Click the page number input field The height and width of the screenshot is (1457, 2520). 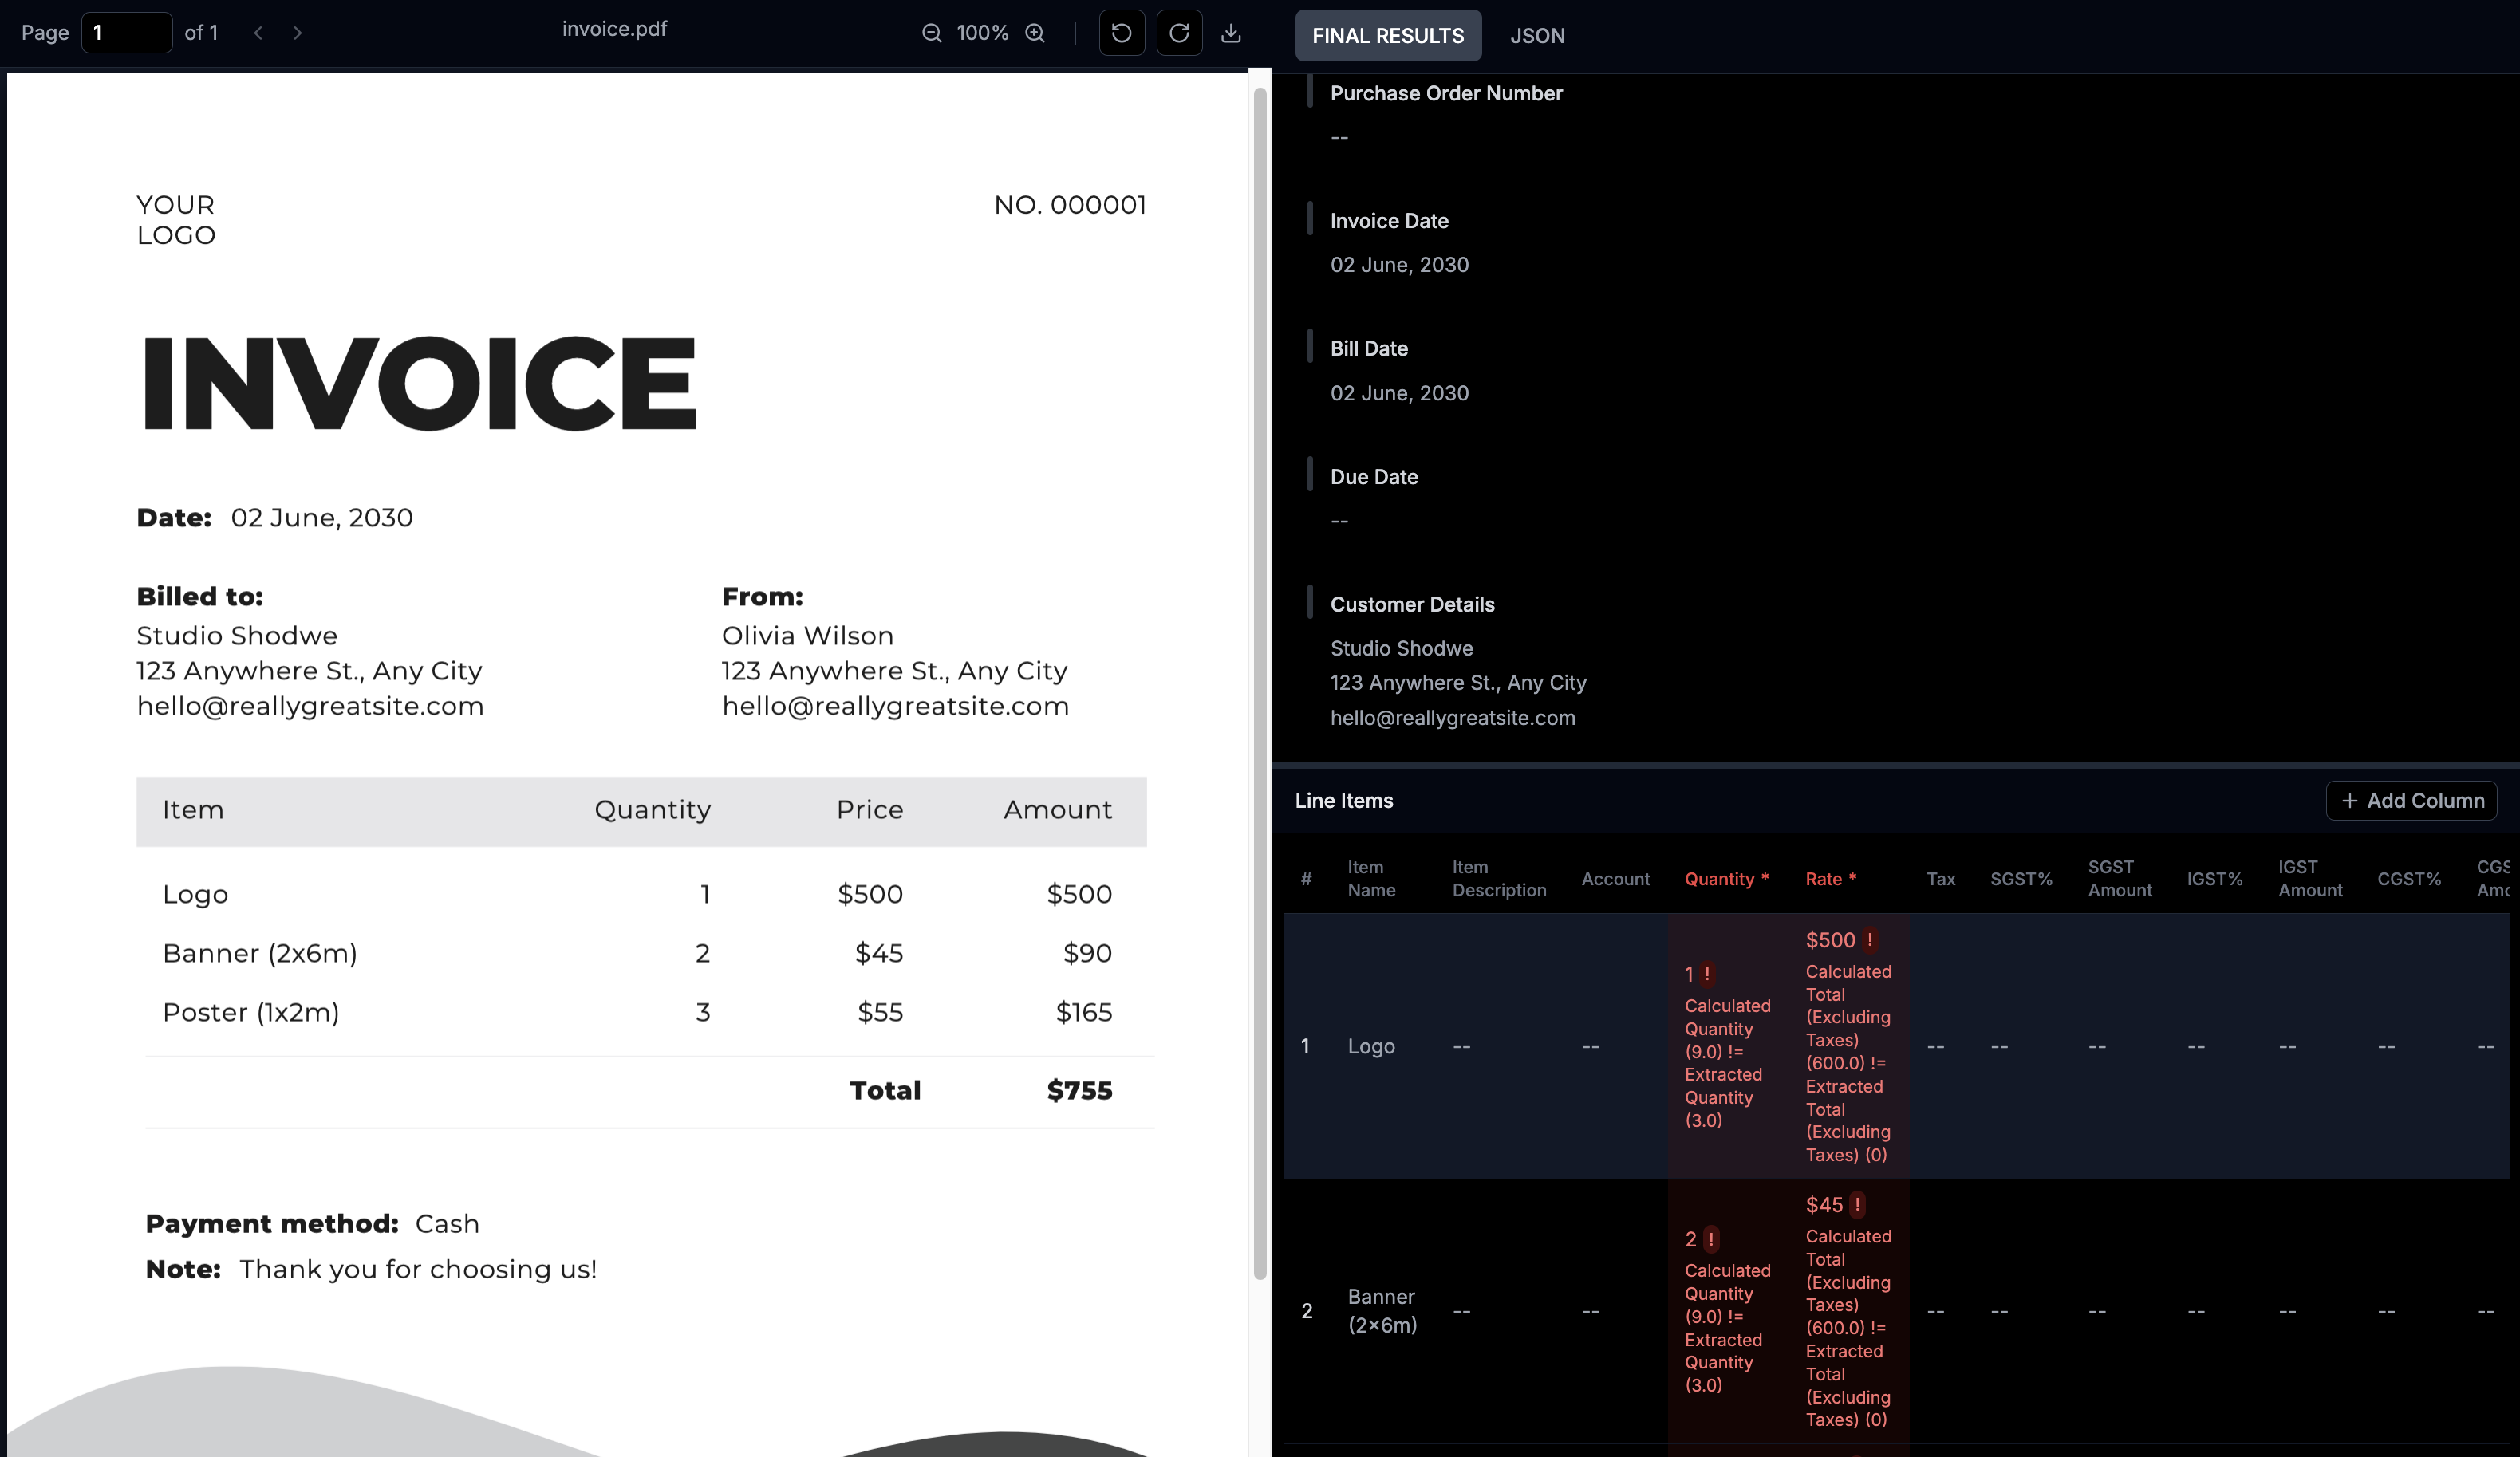126,33
